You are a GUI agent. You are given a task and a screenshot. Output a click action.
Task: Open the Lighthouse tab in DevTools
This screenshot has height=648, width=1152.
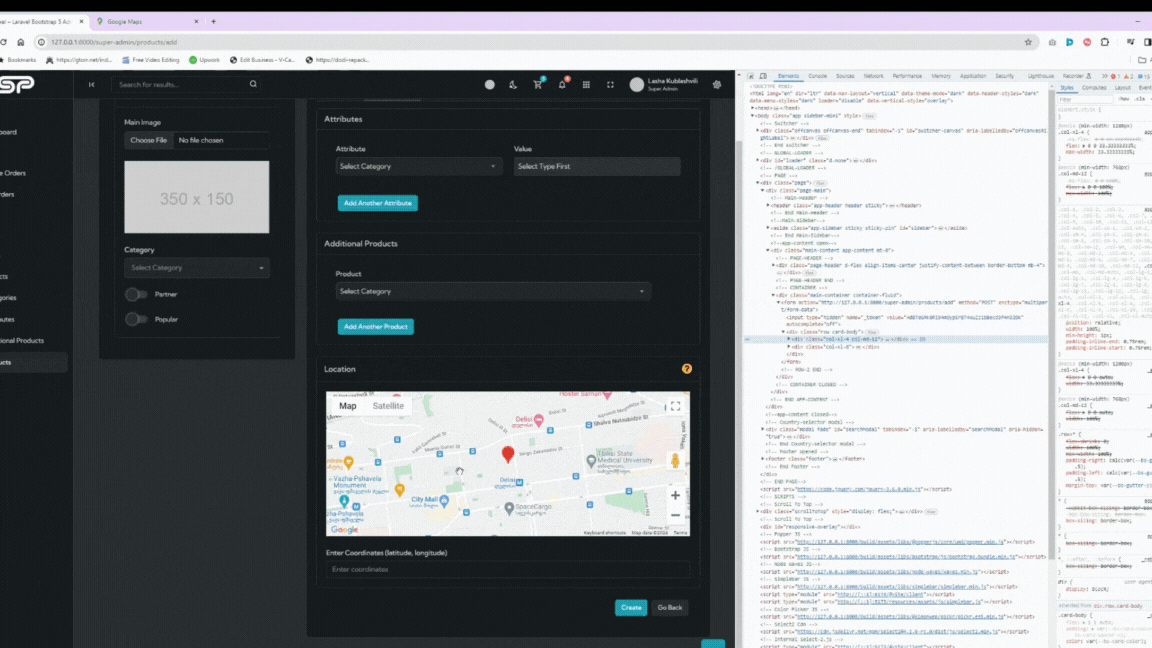[1040, 76]
